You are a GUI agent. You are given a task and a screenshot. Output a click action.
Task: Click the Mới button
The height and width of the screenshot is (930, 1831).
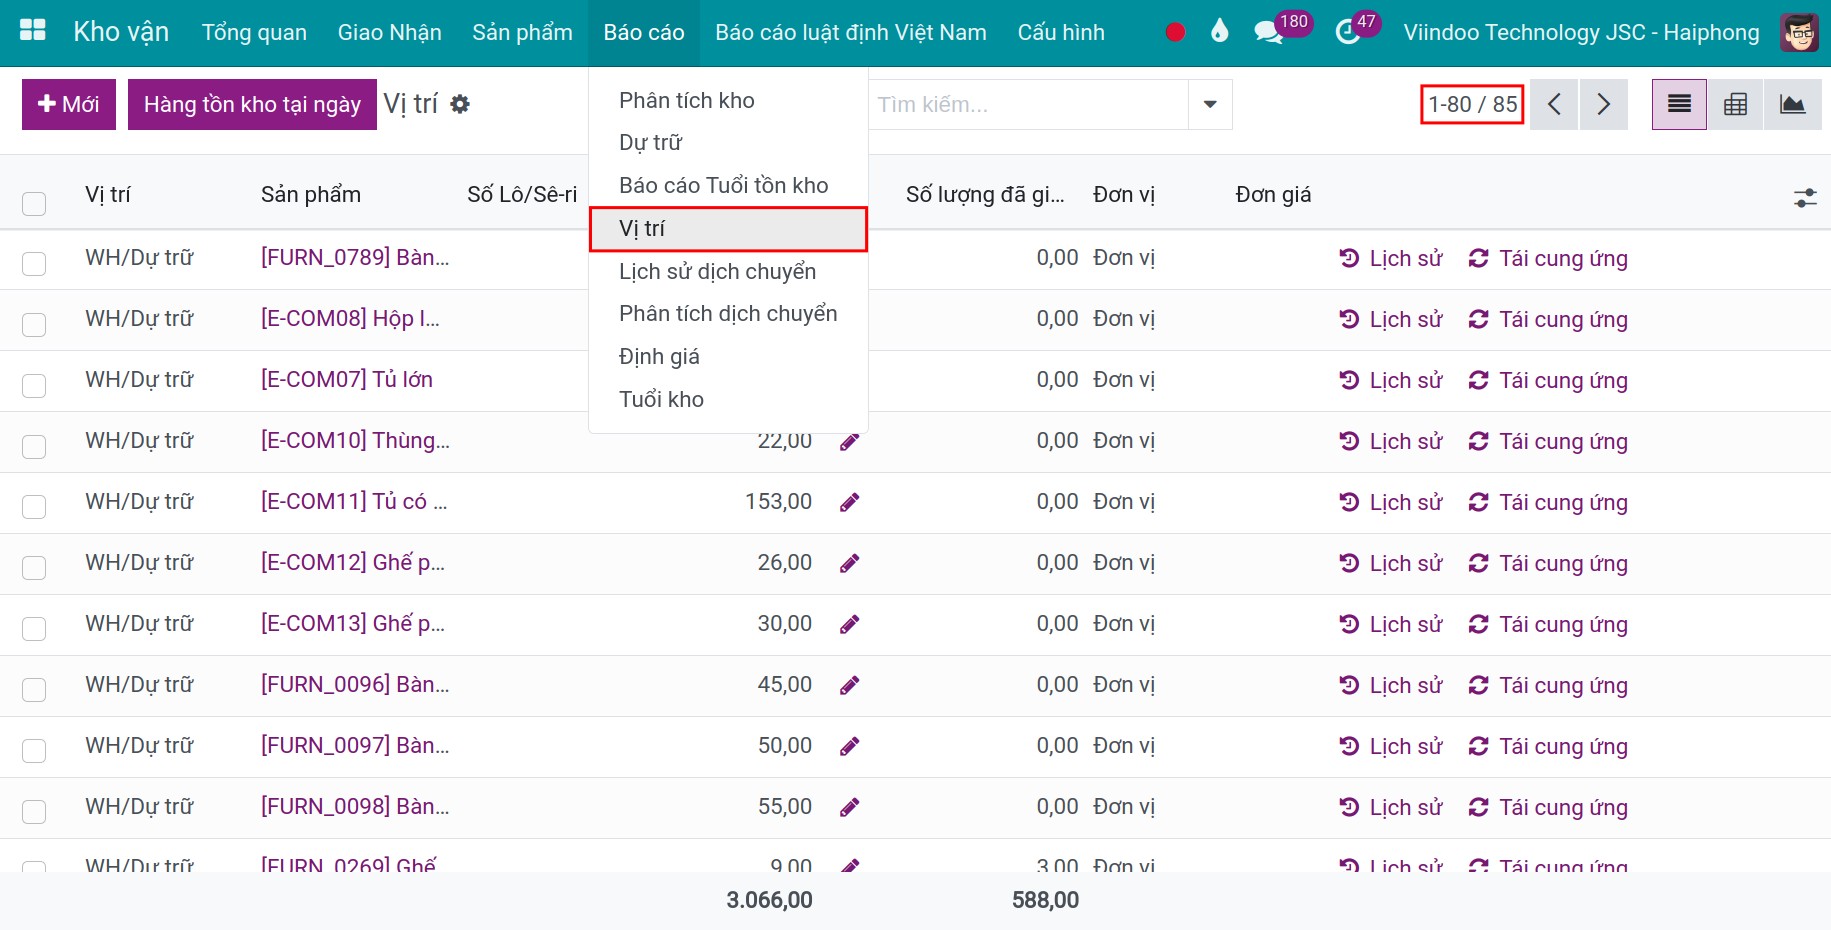tap(69, 104)
